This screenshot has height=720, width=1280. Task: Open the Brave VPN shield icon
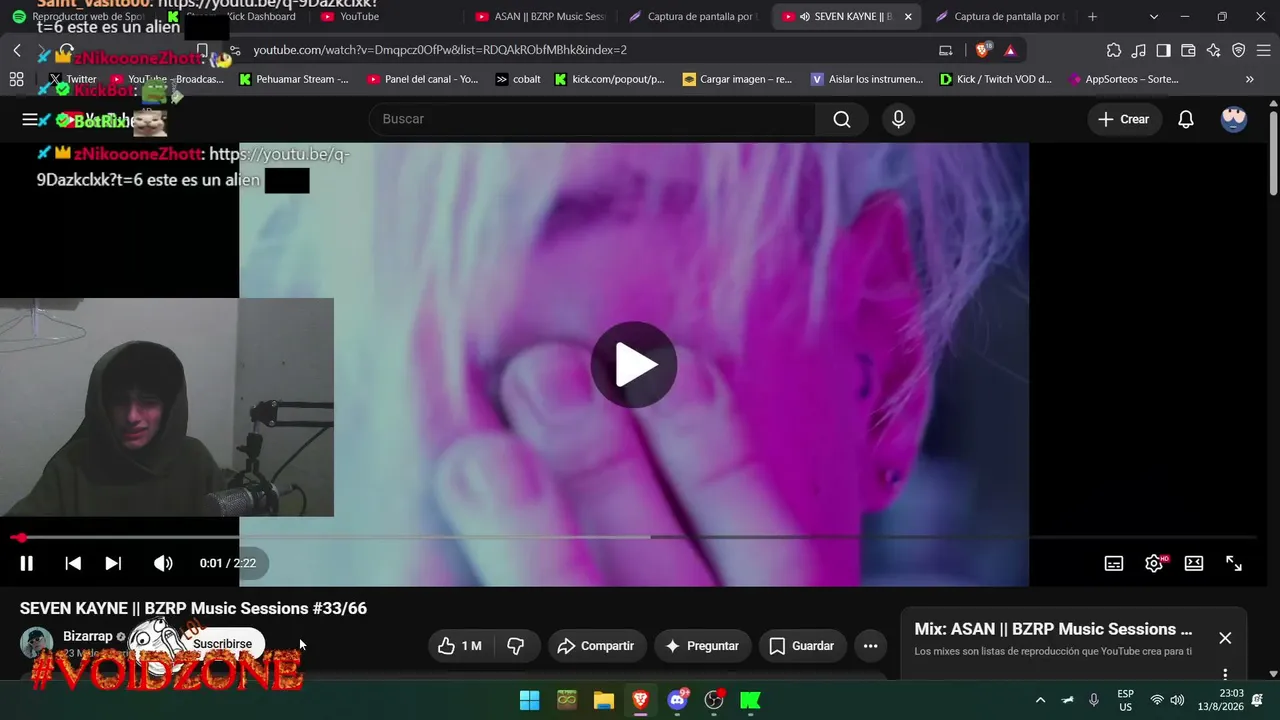[1239, 50]
